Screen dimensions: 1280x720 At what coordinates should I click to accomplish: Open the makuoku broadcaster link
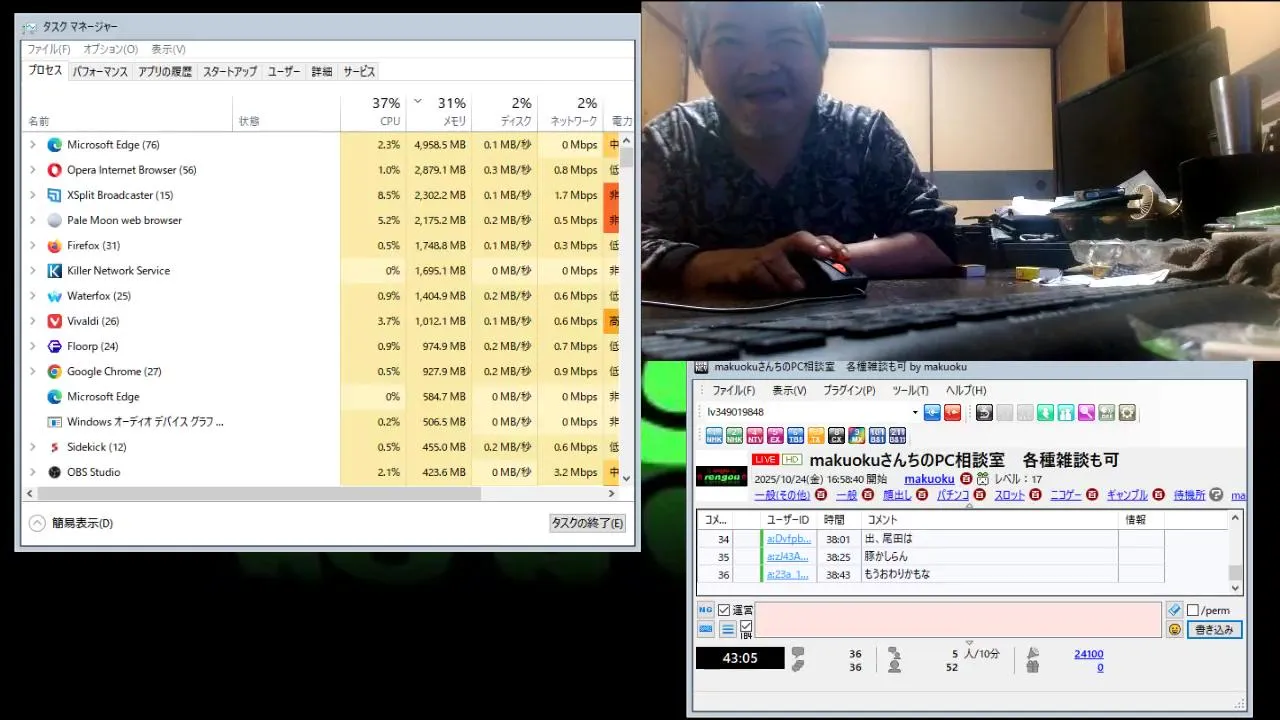click(929, 480)
